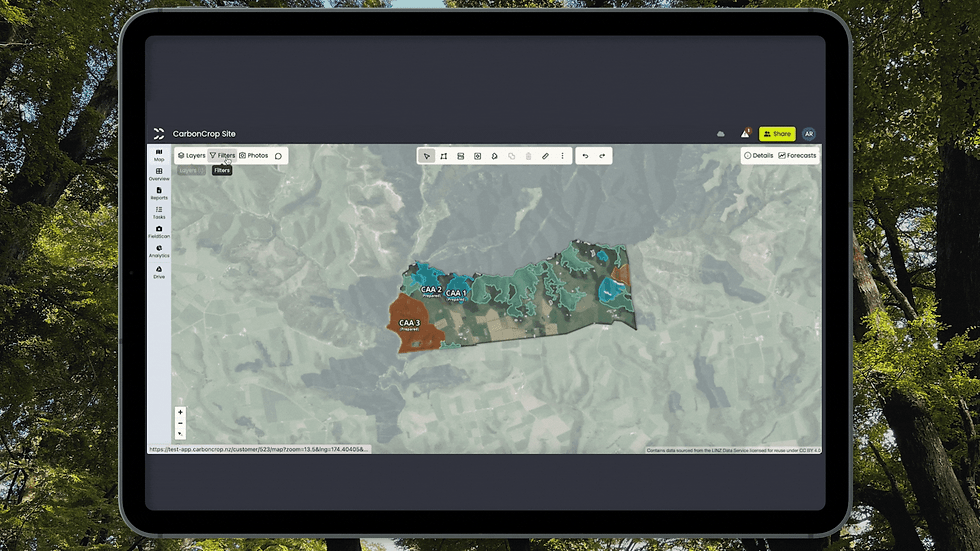Viewport: 980px width, 551px height.
Task: Select the polygon draw tool
Action: (444, 156)
